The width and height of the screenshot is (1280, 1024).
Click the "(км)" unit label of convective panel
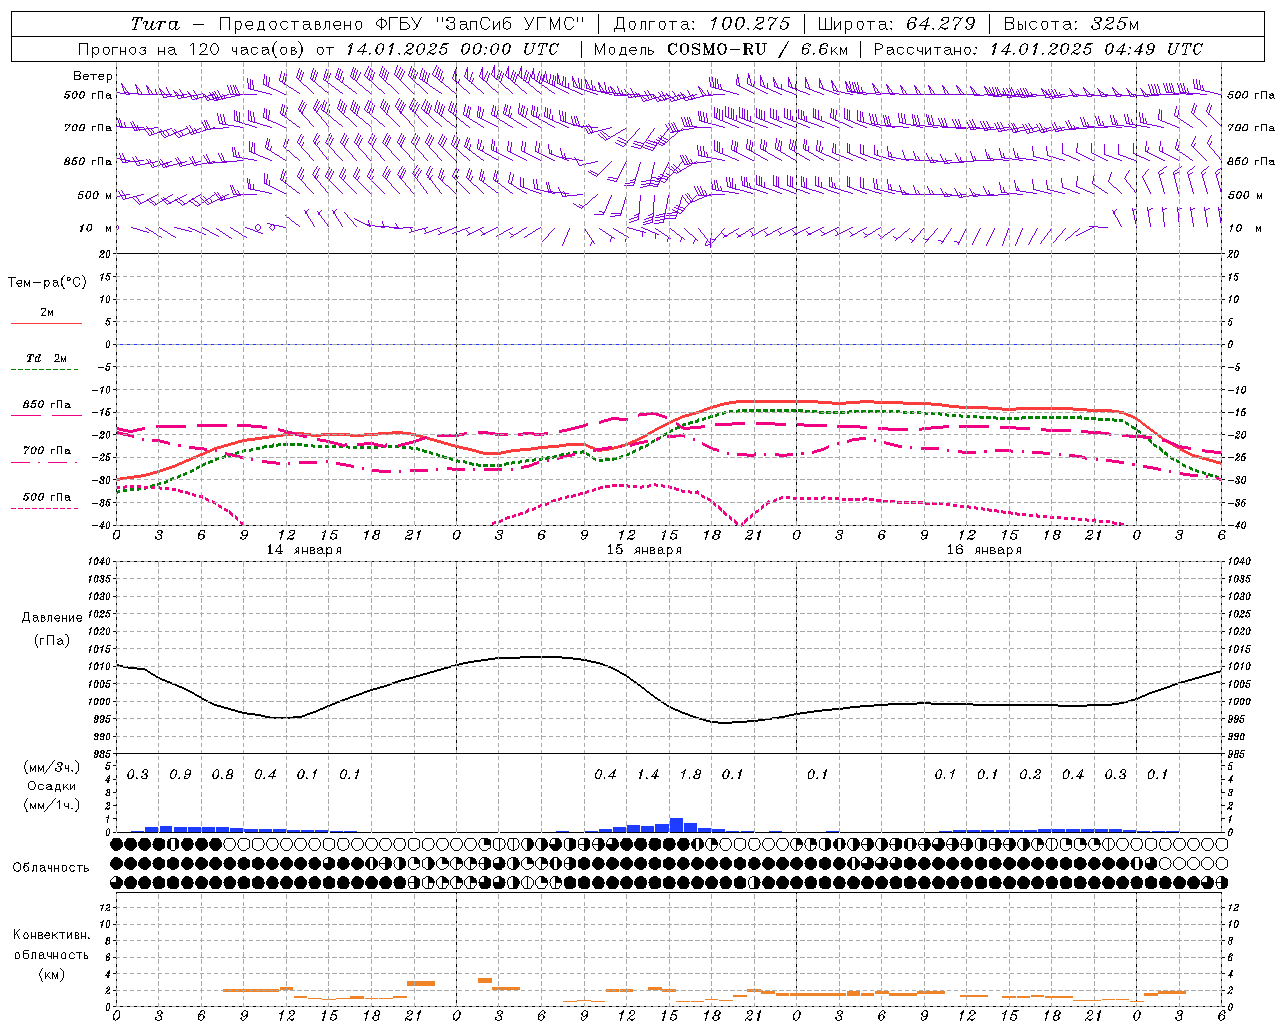coord(51,974)
